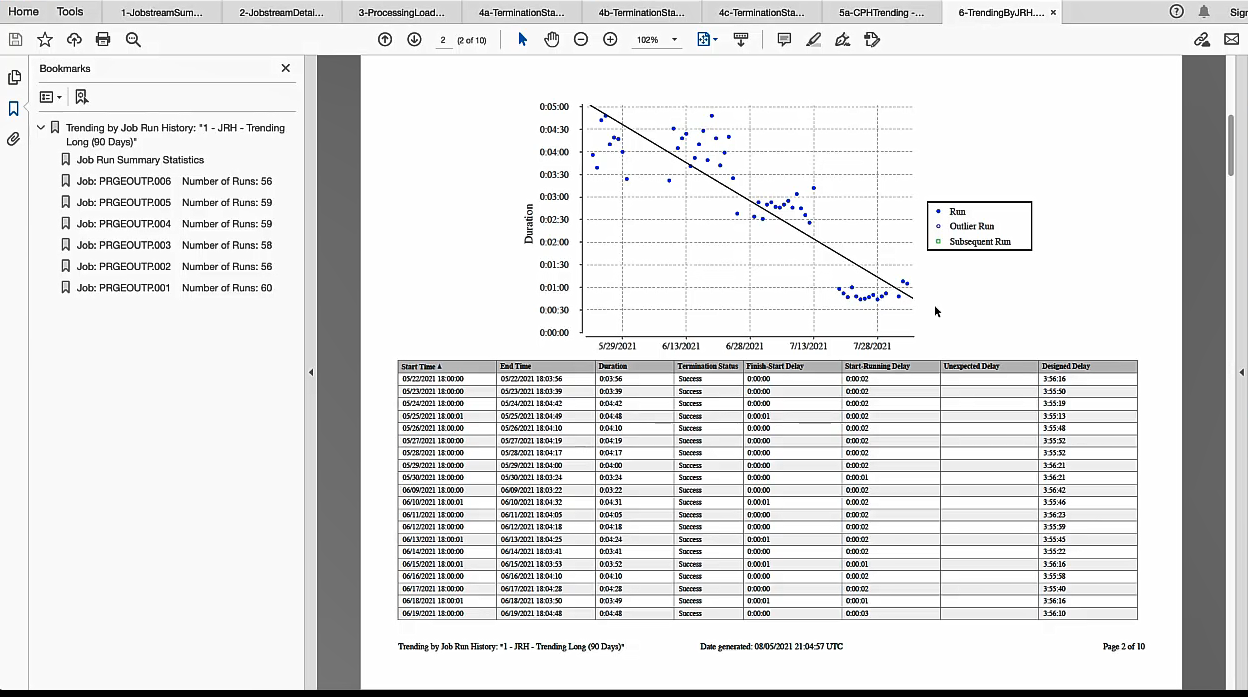Open the attachments paperclip panel
This screenshot has width=1248, height=697.
(14, 139)
